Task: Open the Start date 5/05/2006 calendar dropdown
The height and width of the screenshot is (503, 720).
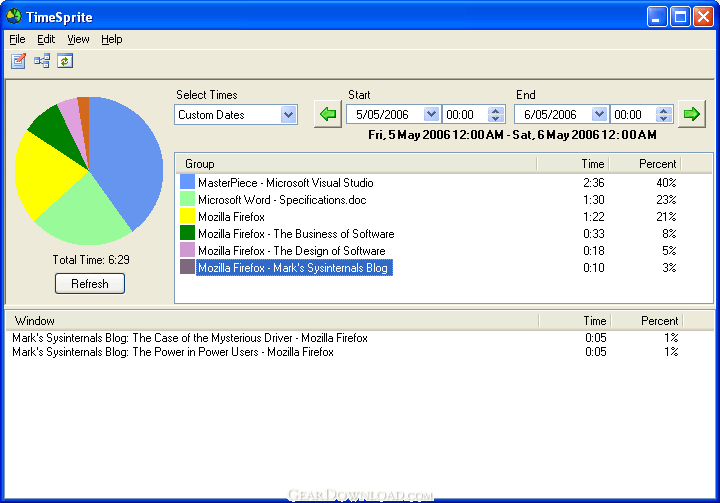Action: point(431,114)
